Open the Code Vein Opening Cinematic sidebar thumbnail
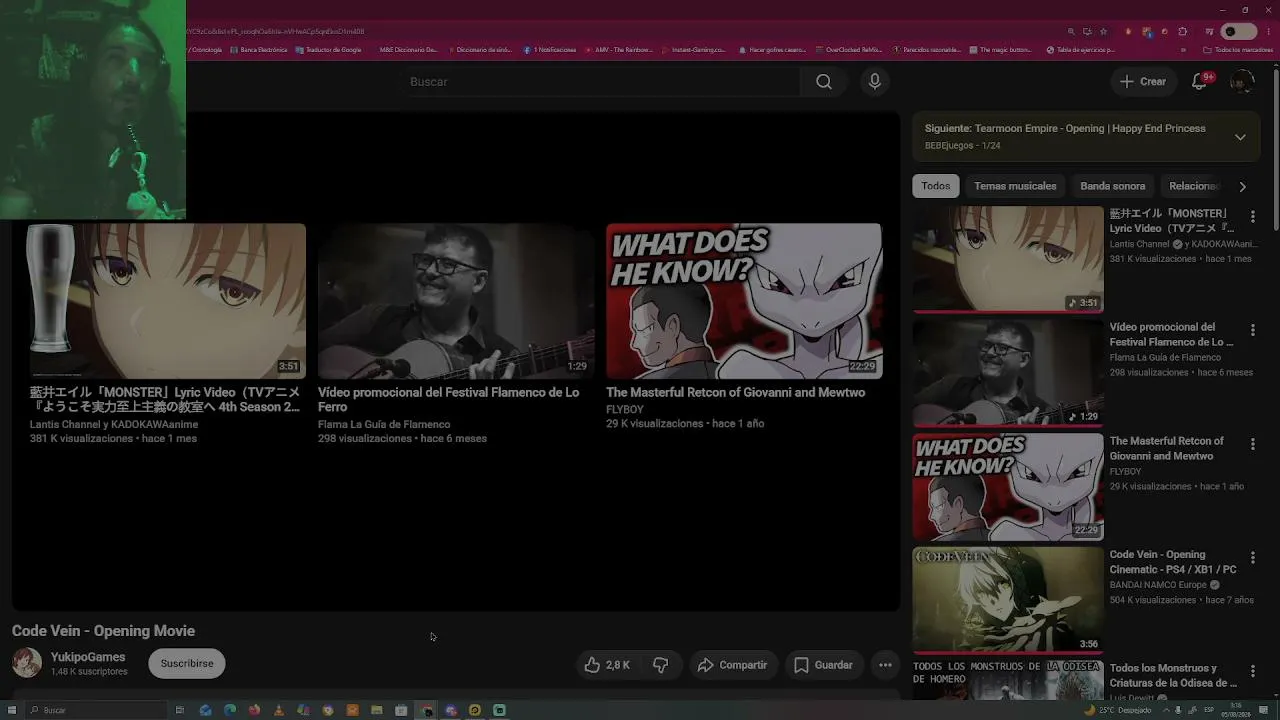Image resolution: width=1280 pixels, height=720 pixels. coord(1008,600)
